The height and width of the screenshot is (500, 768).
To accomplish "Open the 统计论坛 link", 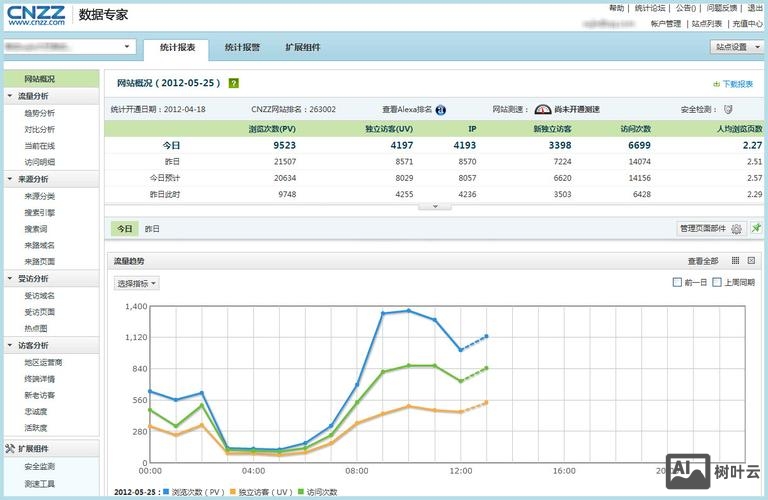I will click(x=650, y=8).
